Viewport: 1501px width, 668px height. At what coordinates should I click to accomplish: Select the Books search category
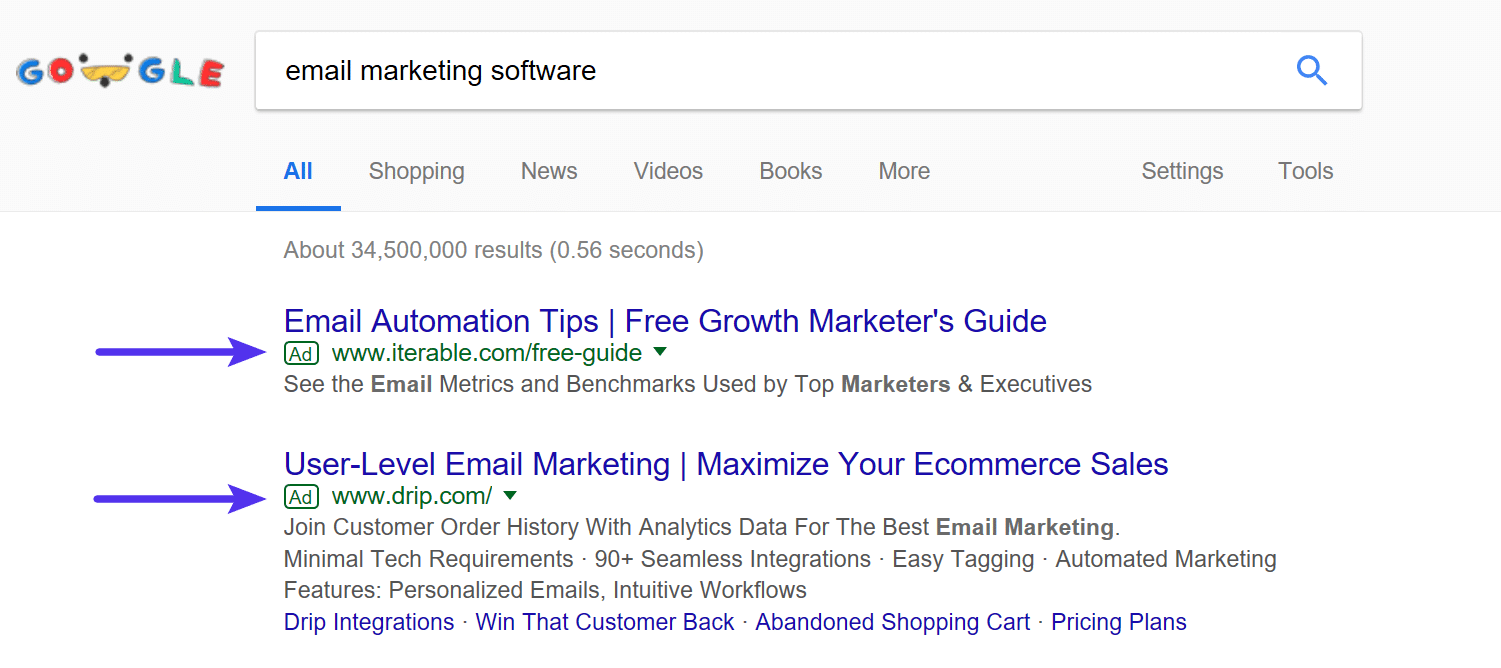click(790, 171)
